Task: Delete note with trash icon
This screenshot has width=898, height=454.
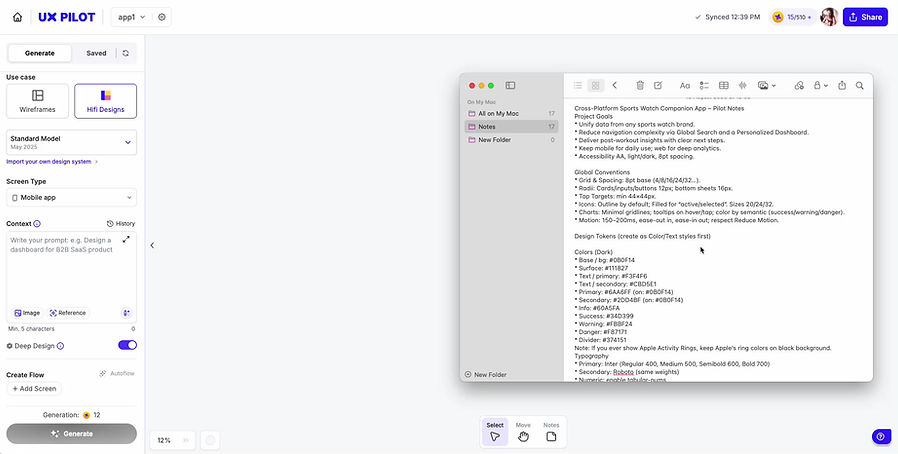Action: tap(640, 85)
